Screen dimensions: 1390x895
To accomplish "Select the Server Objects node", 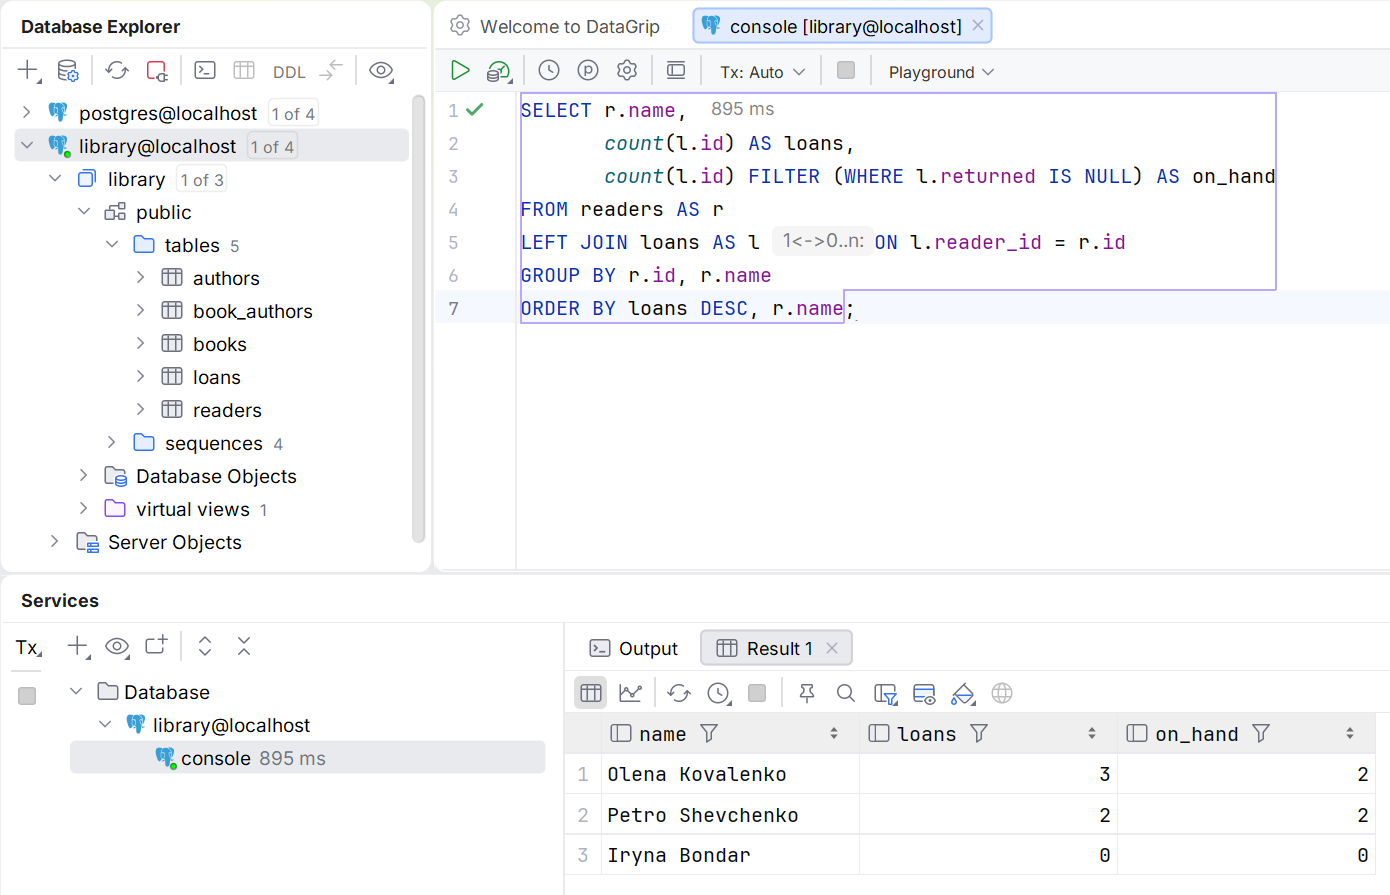I will click(174, 542).
